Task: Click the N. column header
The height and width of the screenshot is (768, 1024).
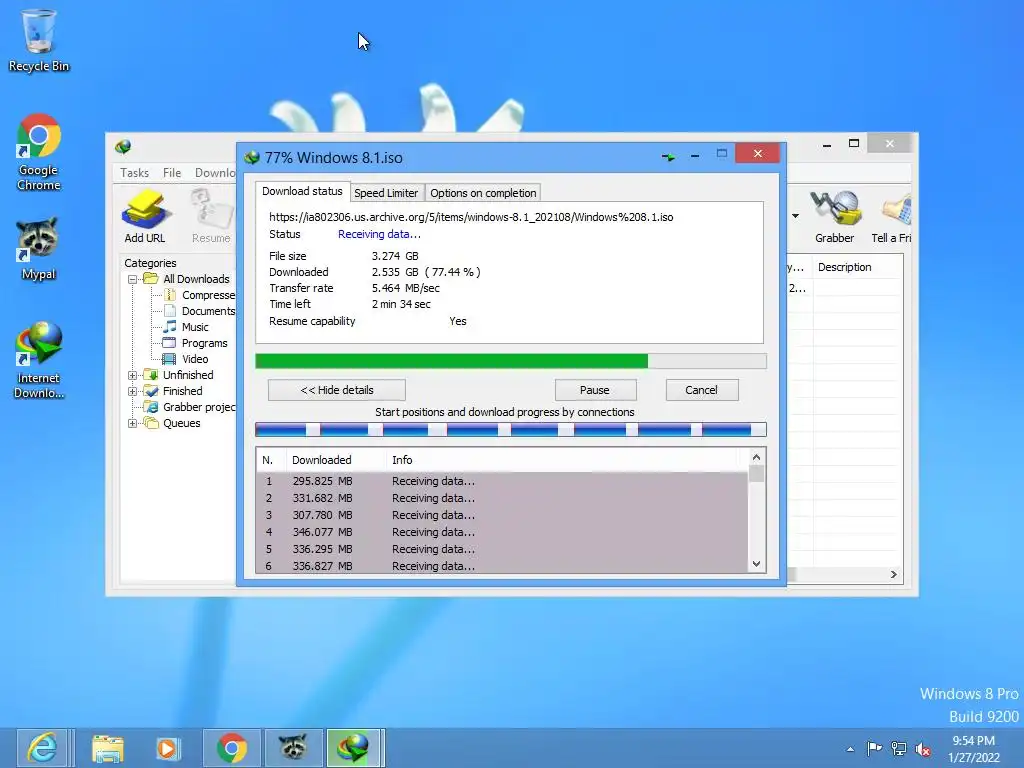Action: [x=271, y=460]
